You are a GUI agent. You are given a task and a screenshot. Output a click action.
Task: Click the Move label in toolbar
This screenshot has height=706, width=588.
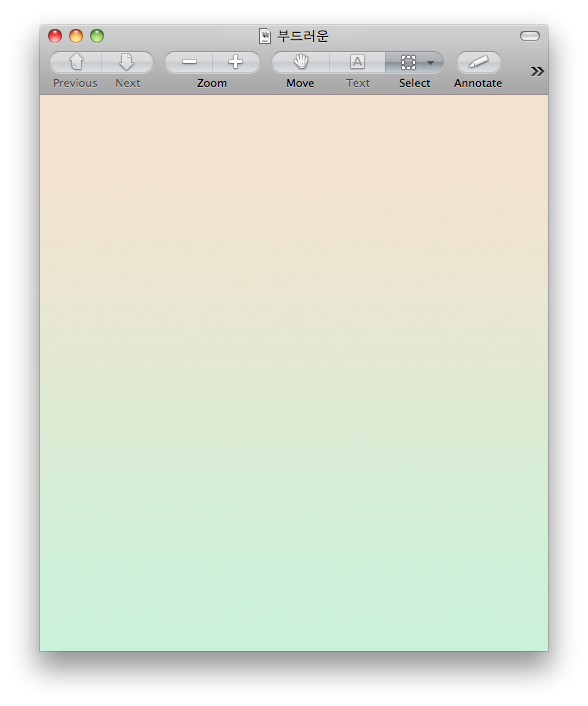[x=300, y=83]
